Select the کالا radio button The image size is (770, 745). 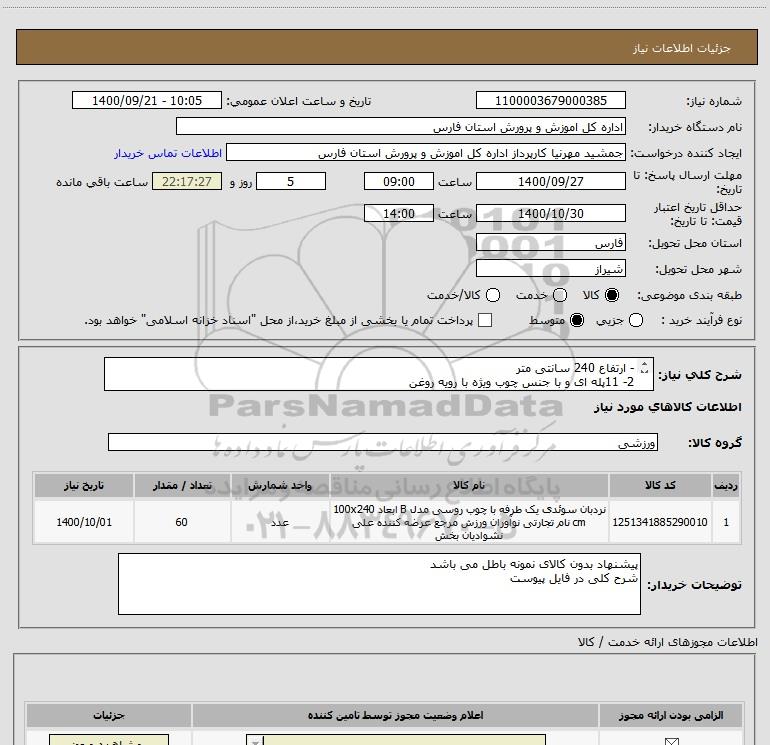(x=612, y=295)
